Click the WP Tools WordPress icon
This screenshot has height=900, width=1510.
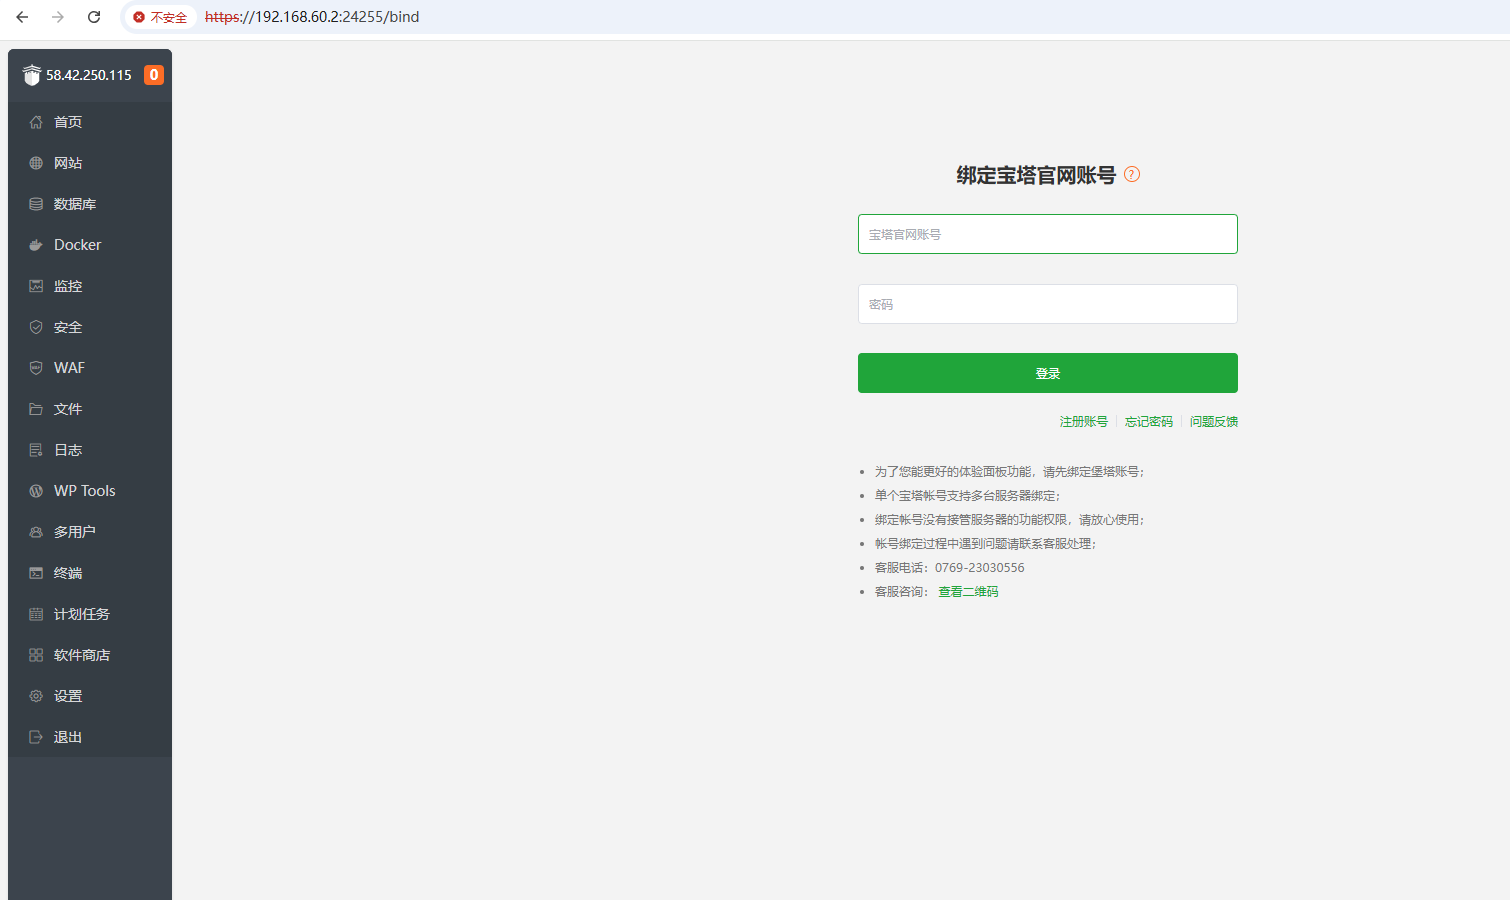tap(36, 491)
